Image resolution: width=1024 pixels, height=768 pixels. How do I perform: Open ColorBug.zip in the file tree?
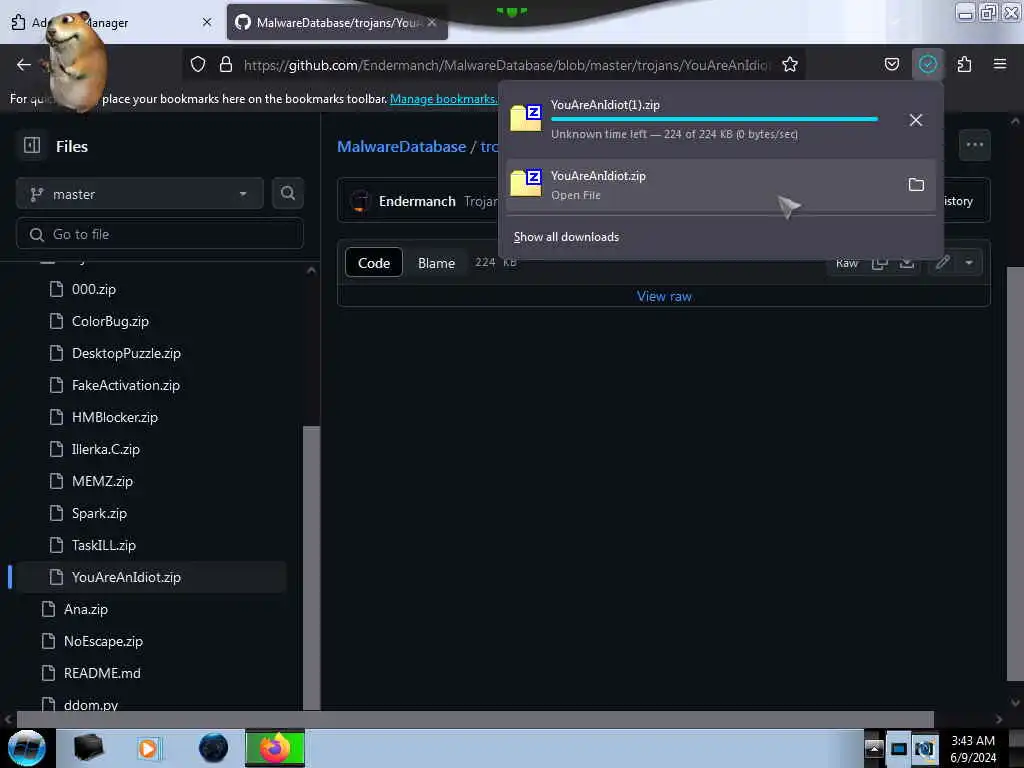(x=110, y=321)
